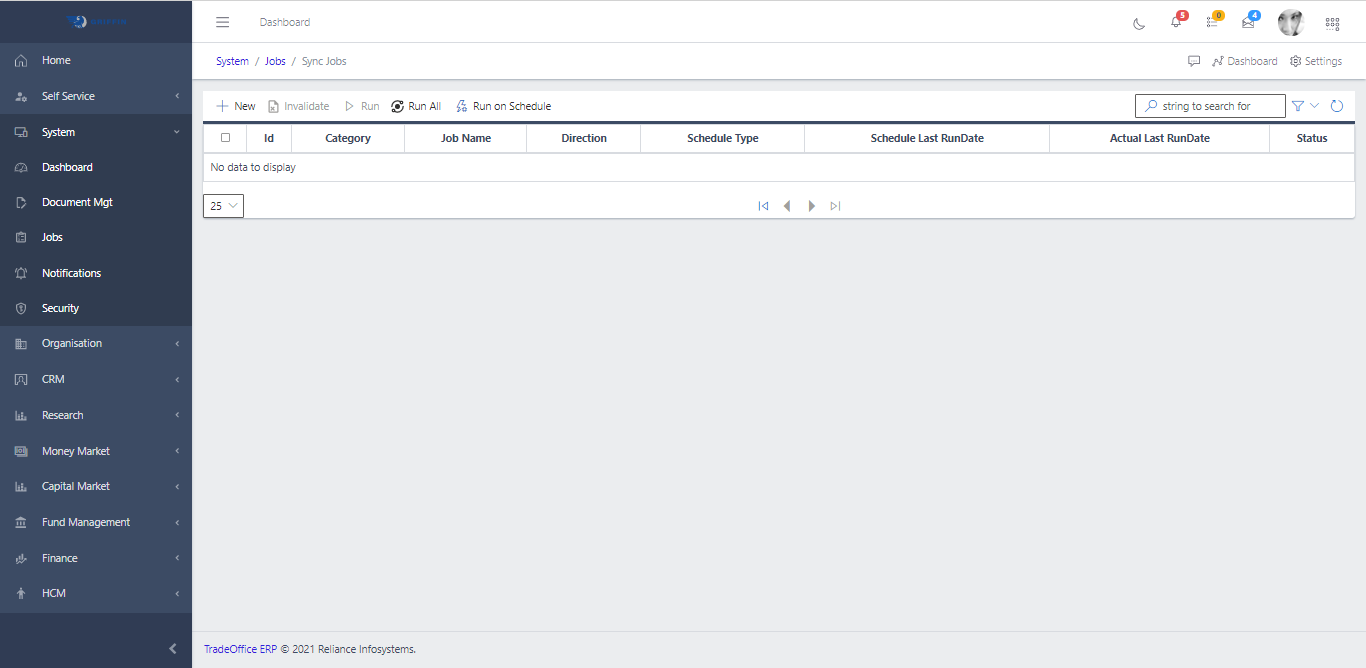Go to last page pager icon
The image size is (1366, 668).
pyautogui.click(x=835, y=206)
